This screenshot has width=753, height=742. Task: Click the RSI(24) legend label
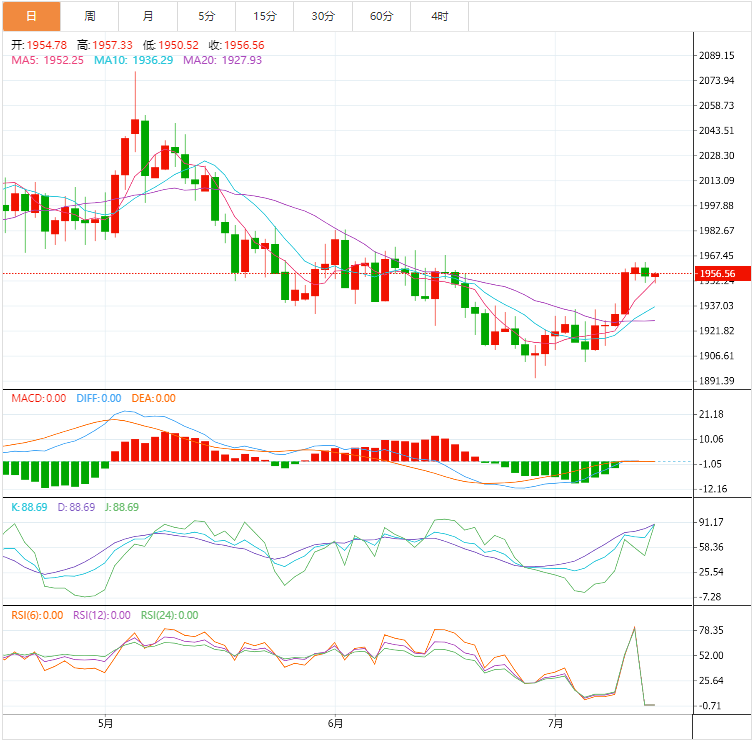tap(169, 615)
